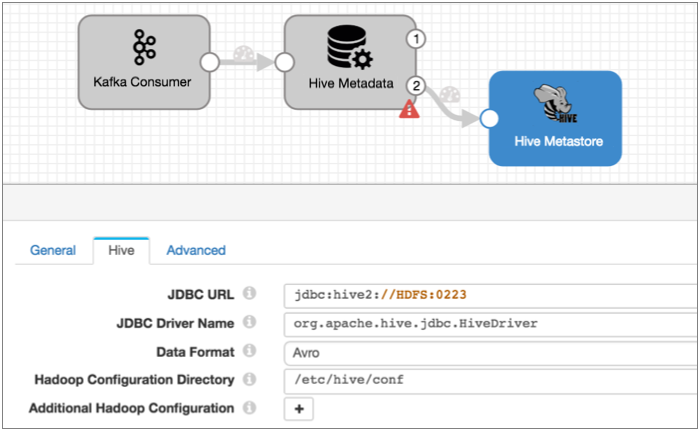Screen dimensions: 700x431
Task: Open the General tab
Action: tap(53, 250)
